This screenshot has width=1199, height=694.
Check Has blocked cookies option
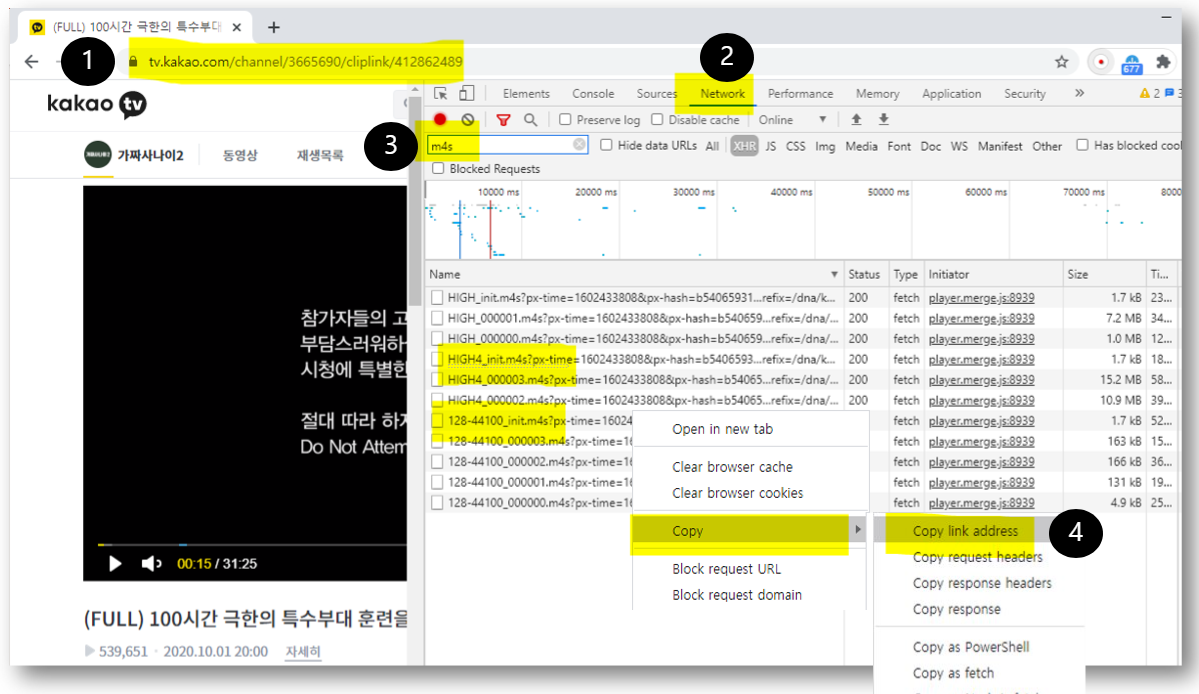coord(1083,144)
